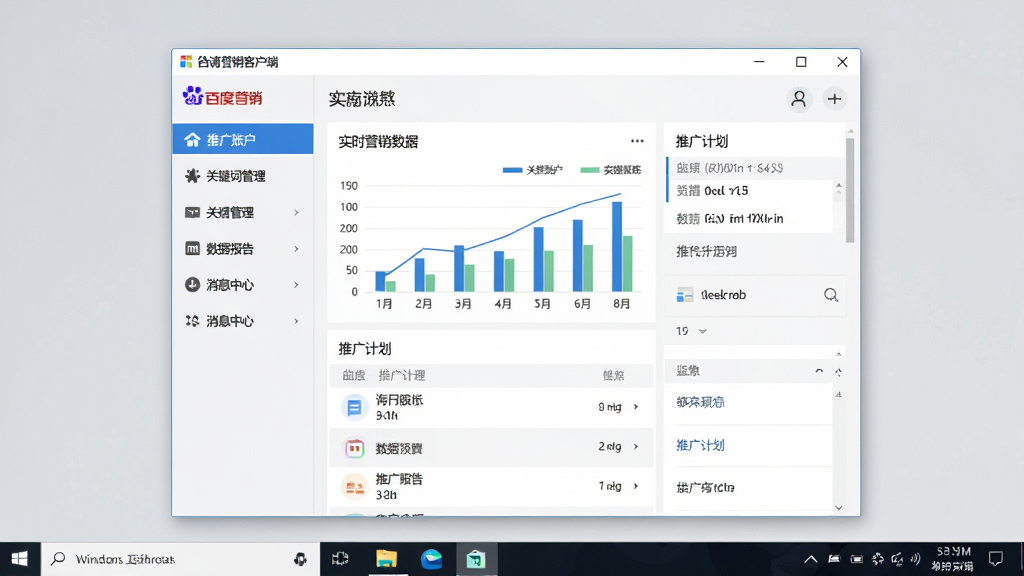Collapse the right panel section with the up chevron
The image size is (1024, 576).
[819, 371]
